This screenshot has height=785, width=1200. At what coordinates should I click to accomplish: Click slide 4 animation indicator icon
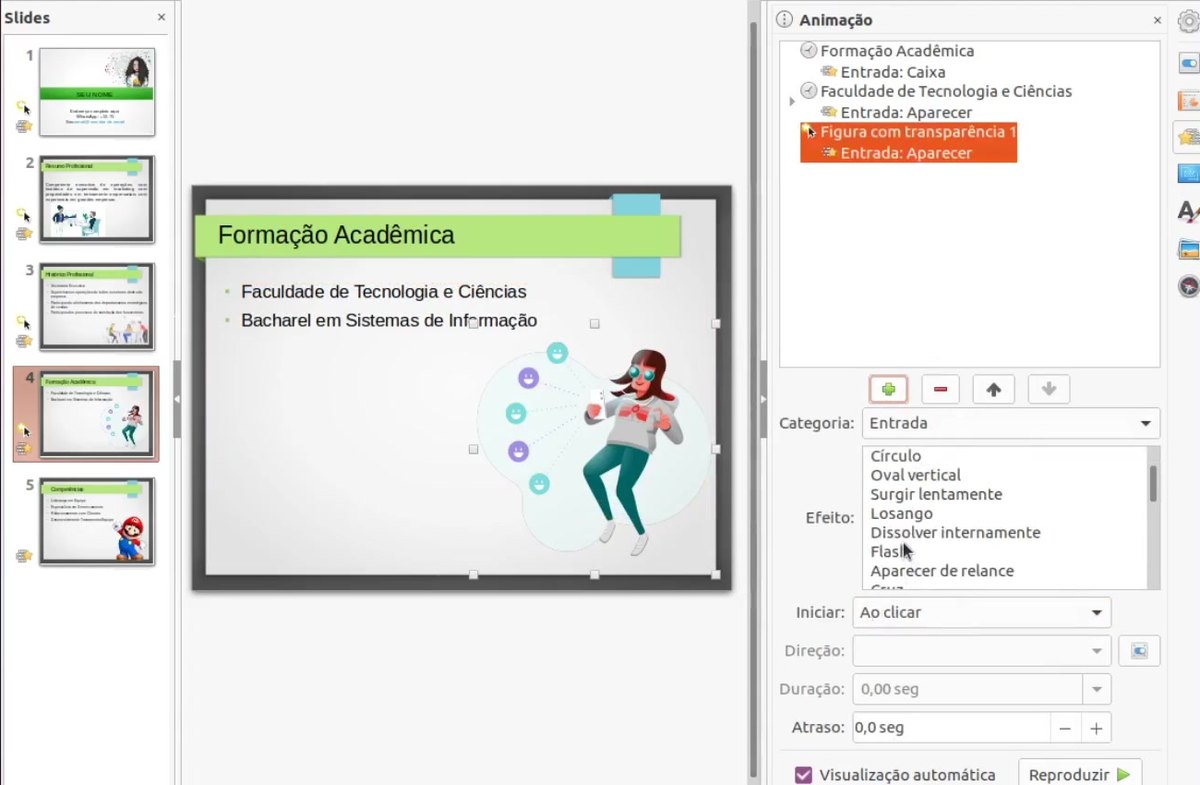(23, 449)
